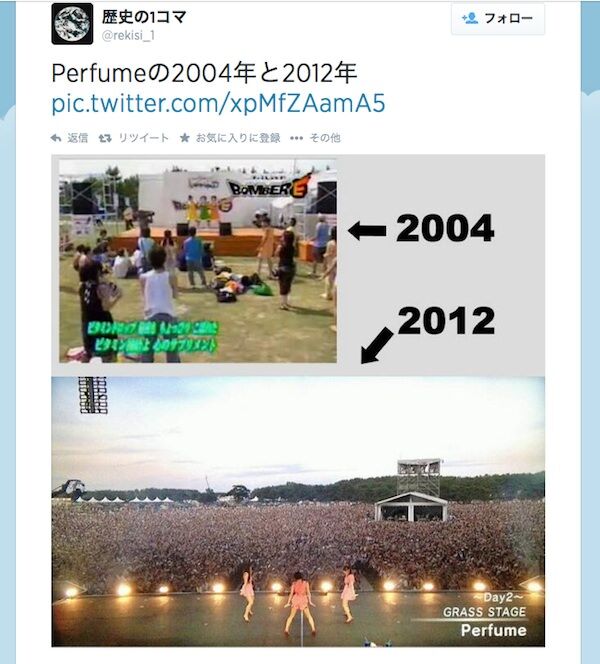
Task: Follow the account with the フォロー button
Action: (498, 19)
